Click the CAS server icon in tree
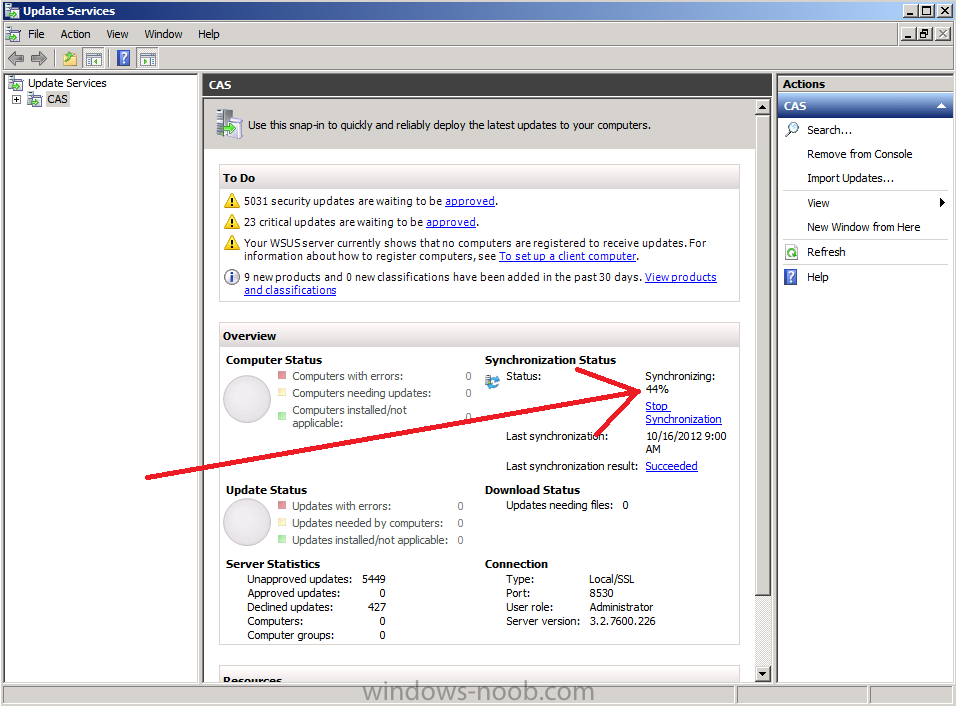The width and height of the screenshot is (956, 706). [x=35, y=99]
